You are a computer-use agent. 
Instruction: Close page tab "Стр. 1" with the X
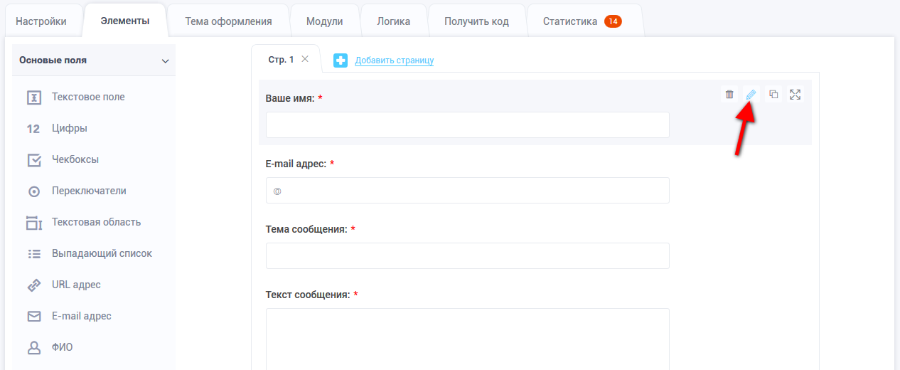tap(305, 59)
